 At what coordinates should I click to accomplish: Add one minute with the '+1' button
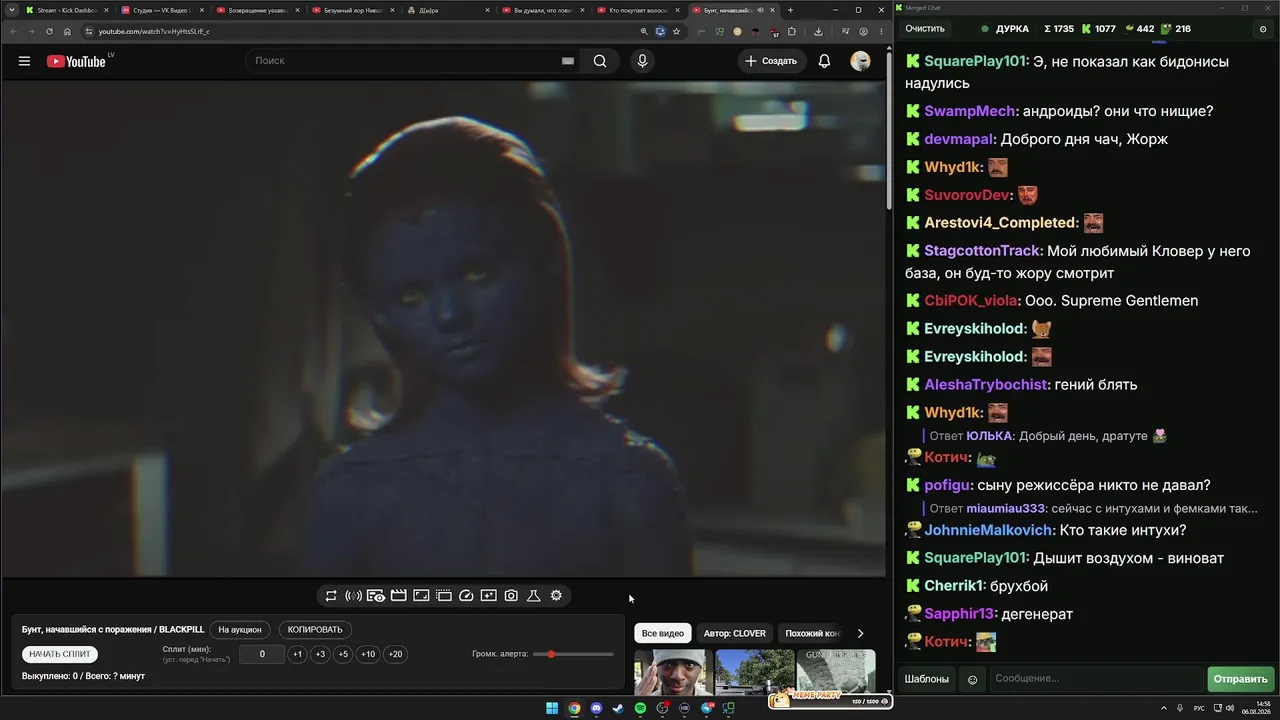click(297, 655)
